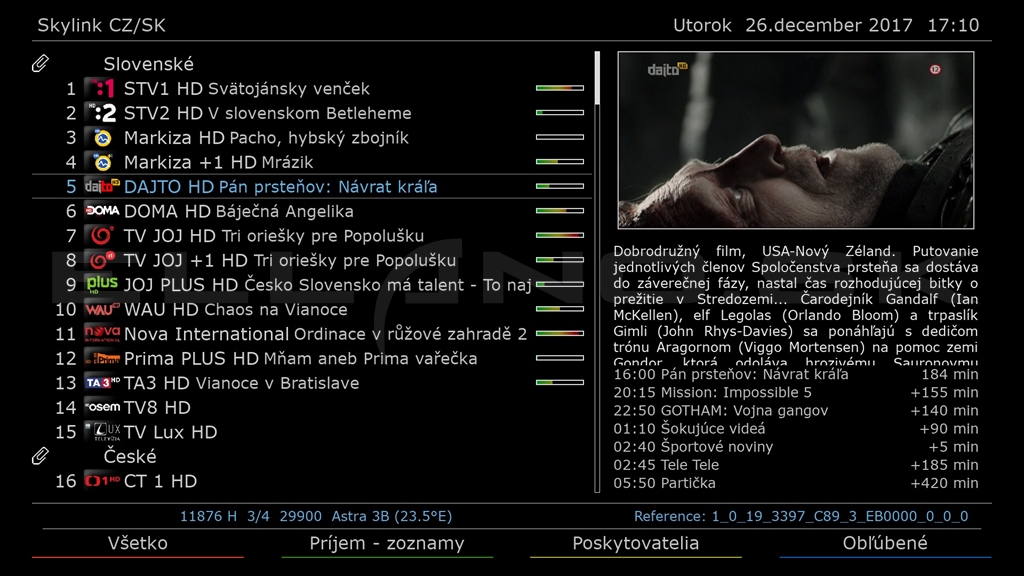Switch to the Poskytovatelia tab
Image resolution: width=1024 pixels, height=576 pixels.
(x=635, y=544)
